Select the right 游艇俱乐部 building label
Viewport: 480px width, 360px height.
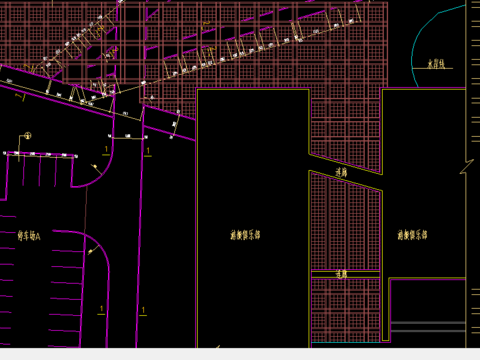[x=412, y=235]
